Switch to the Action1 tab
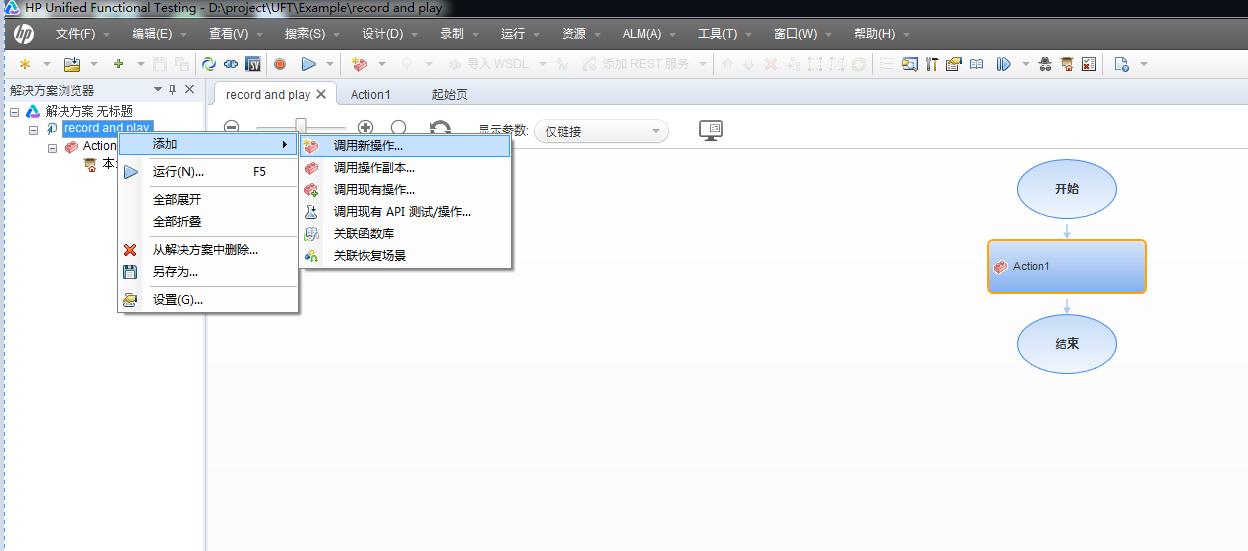This screenshot has width=1248, height=551. 370,95
